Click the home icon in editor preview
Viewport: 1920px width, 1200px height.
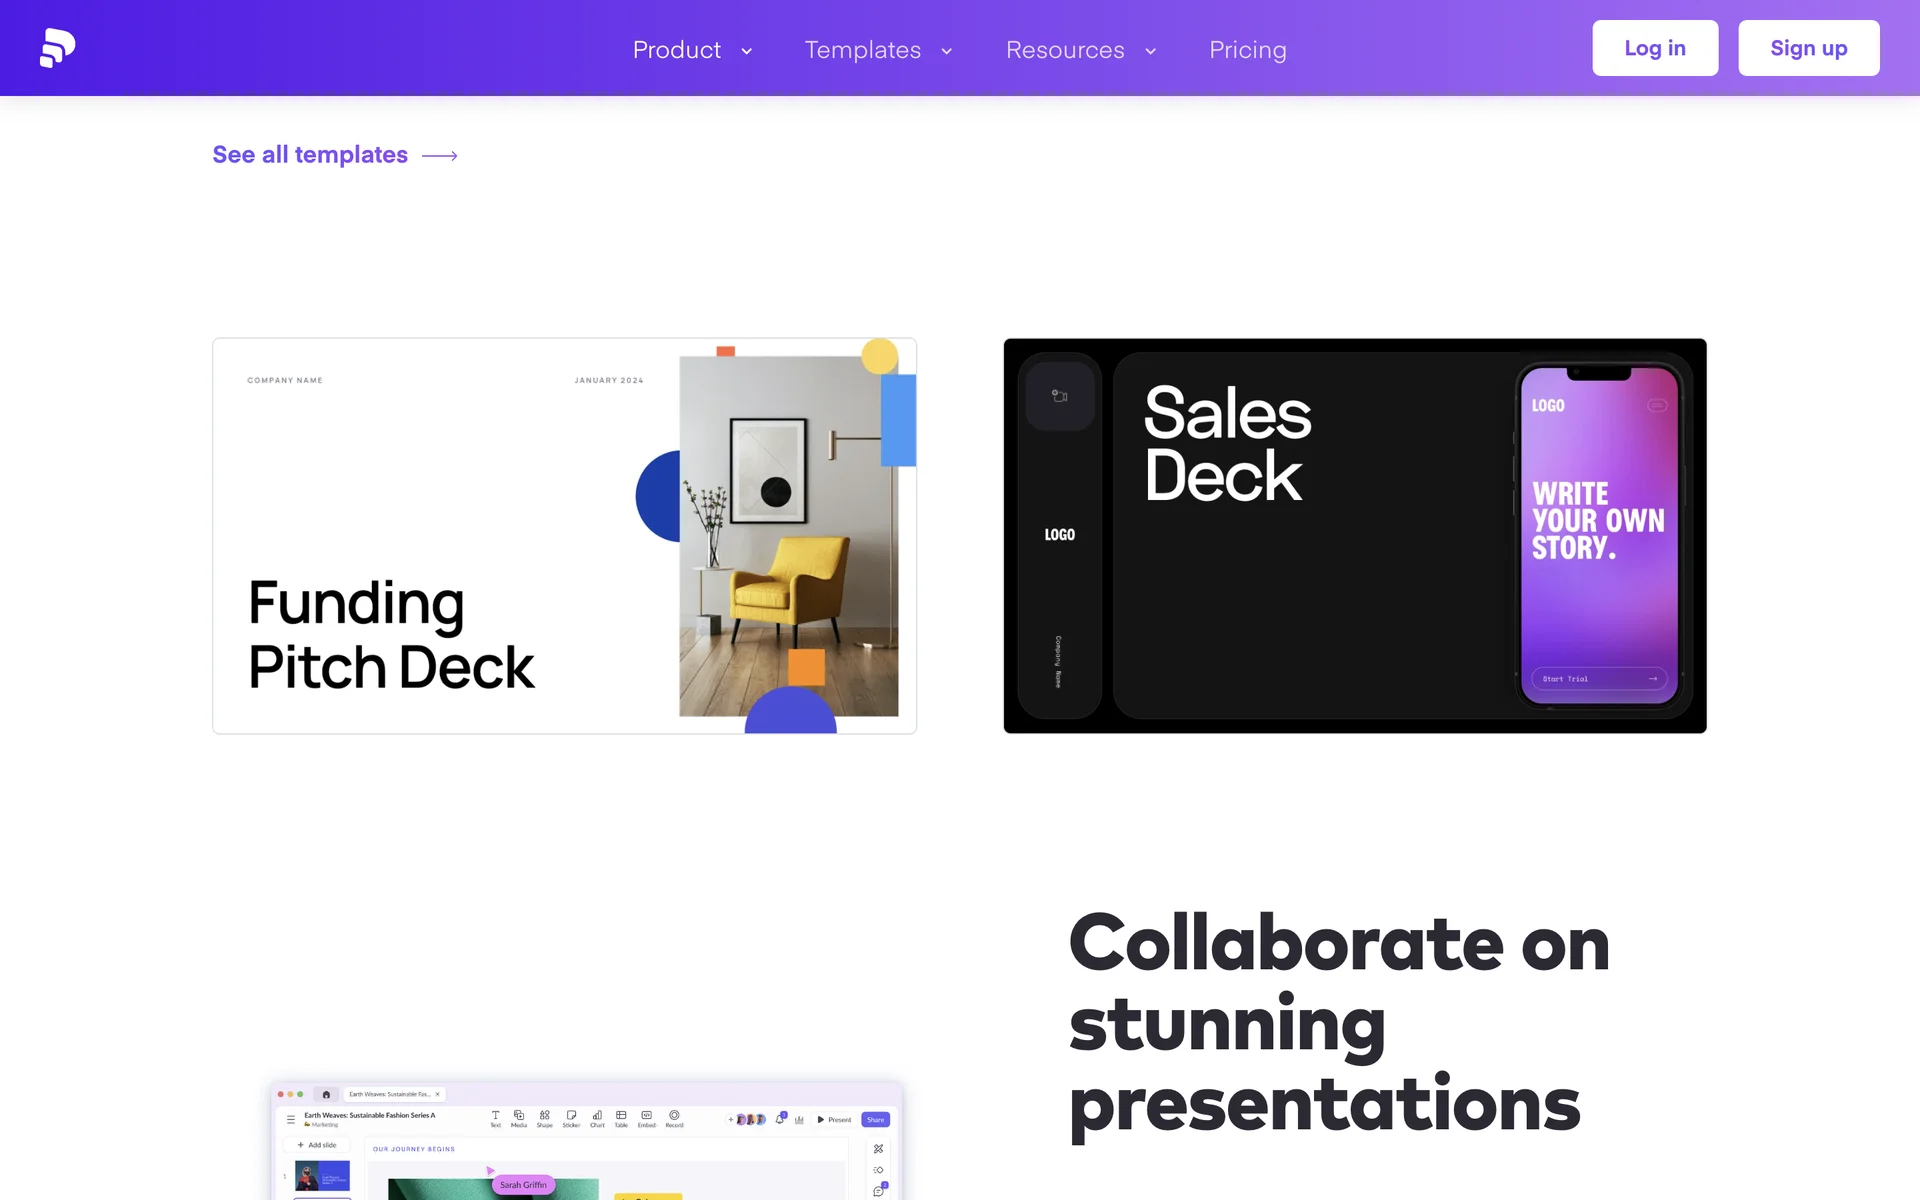tap(326, 1094)
